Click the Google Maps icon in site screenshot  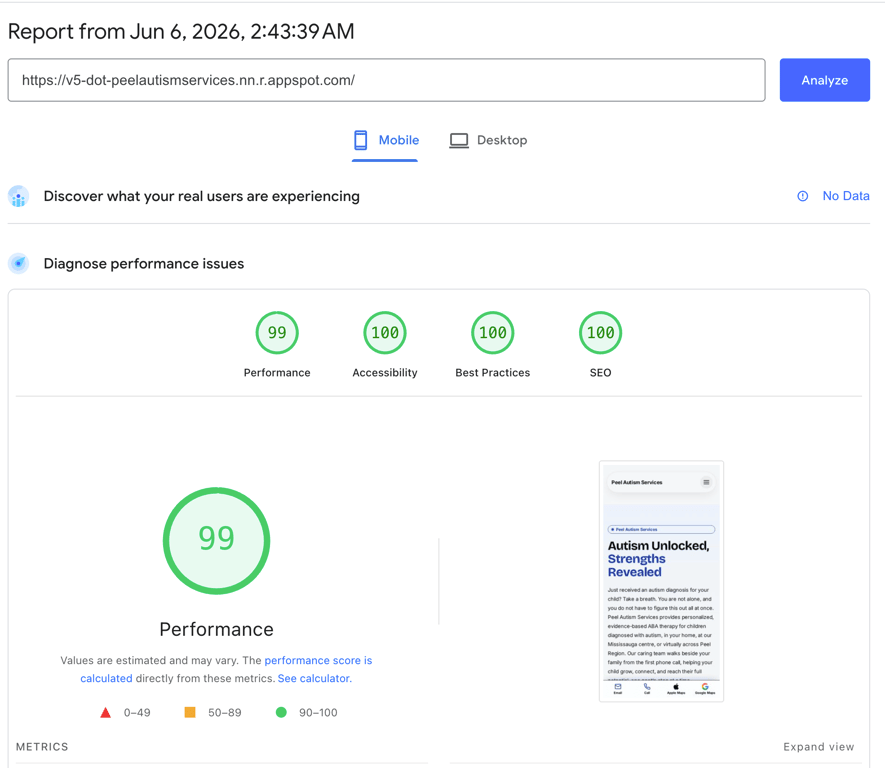[705, 688]
